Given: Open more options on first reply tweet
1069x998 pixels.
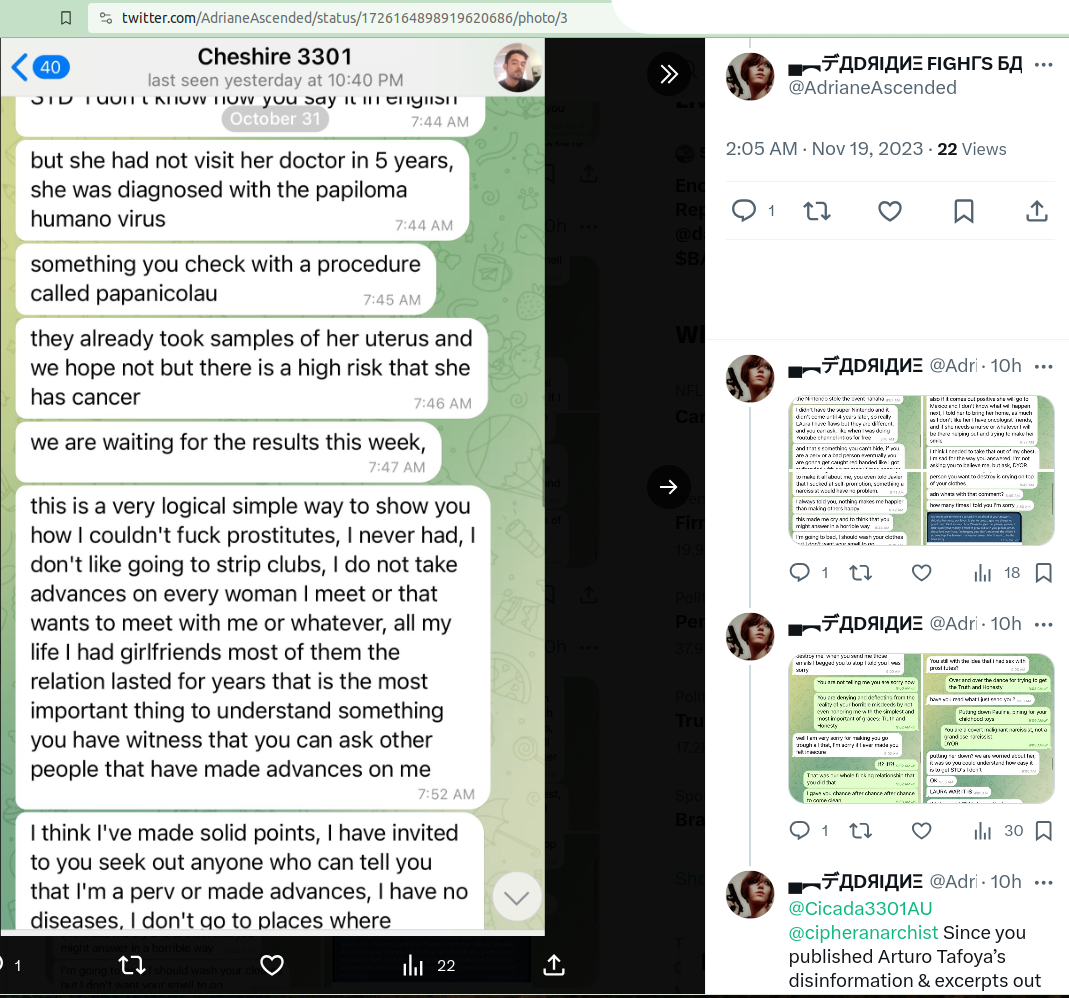Looking at the screenshot, I should (1044, 367).
